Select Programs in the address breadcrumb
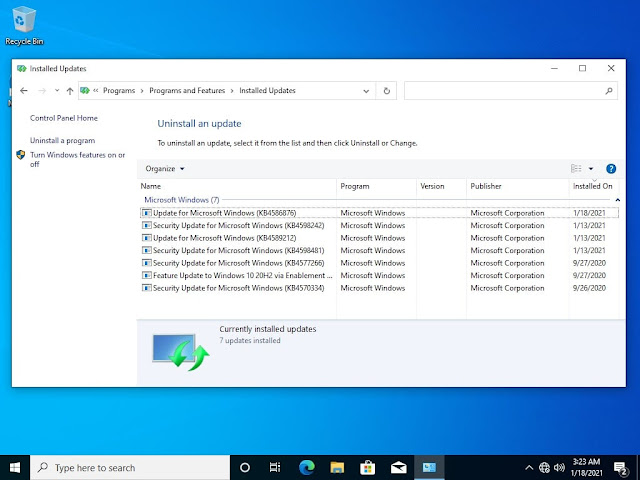The width and height of the screenshot is (640, 480). 119,91
